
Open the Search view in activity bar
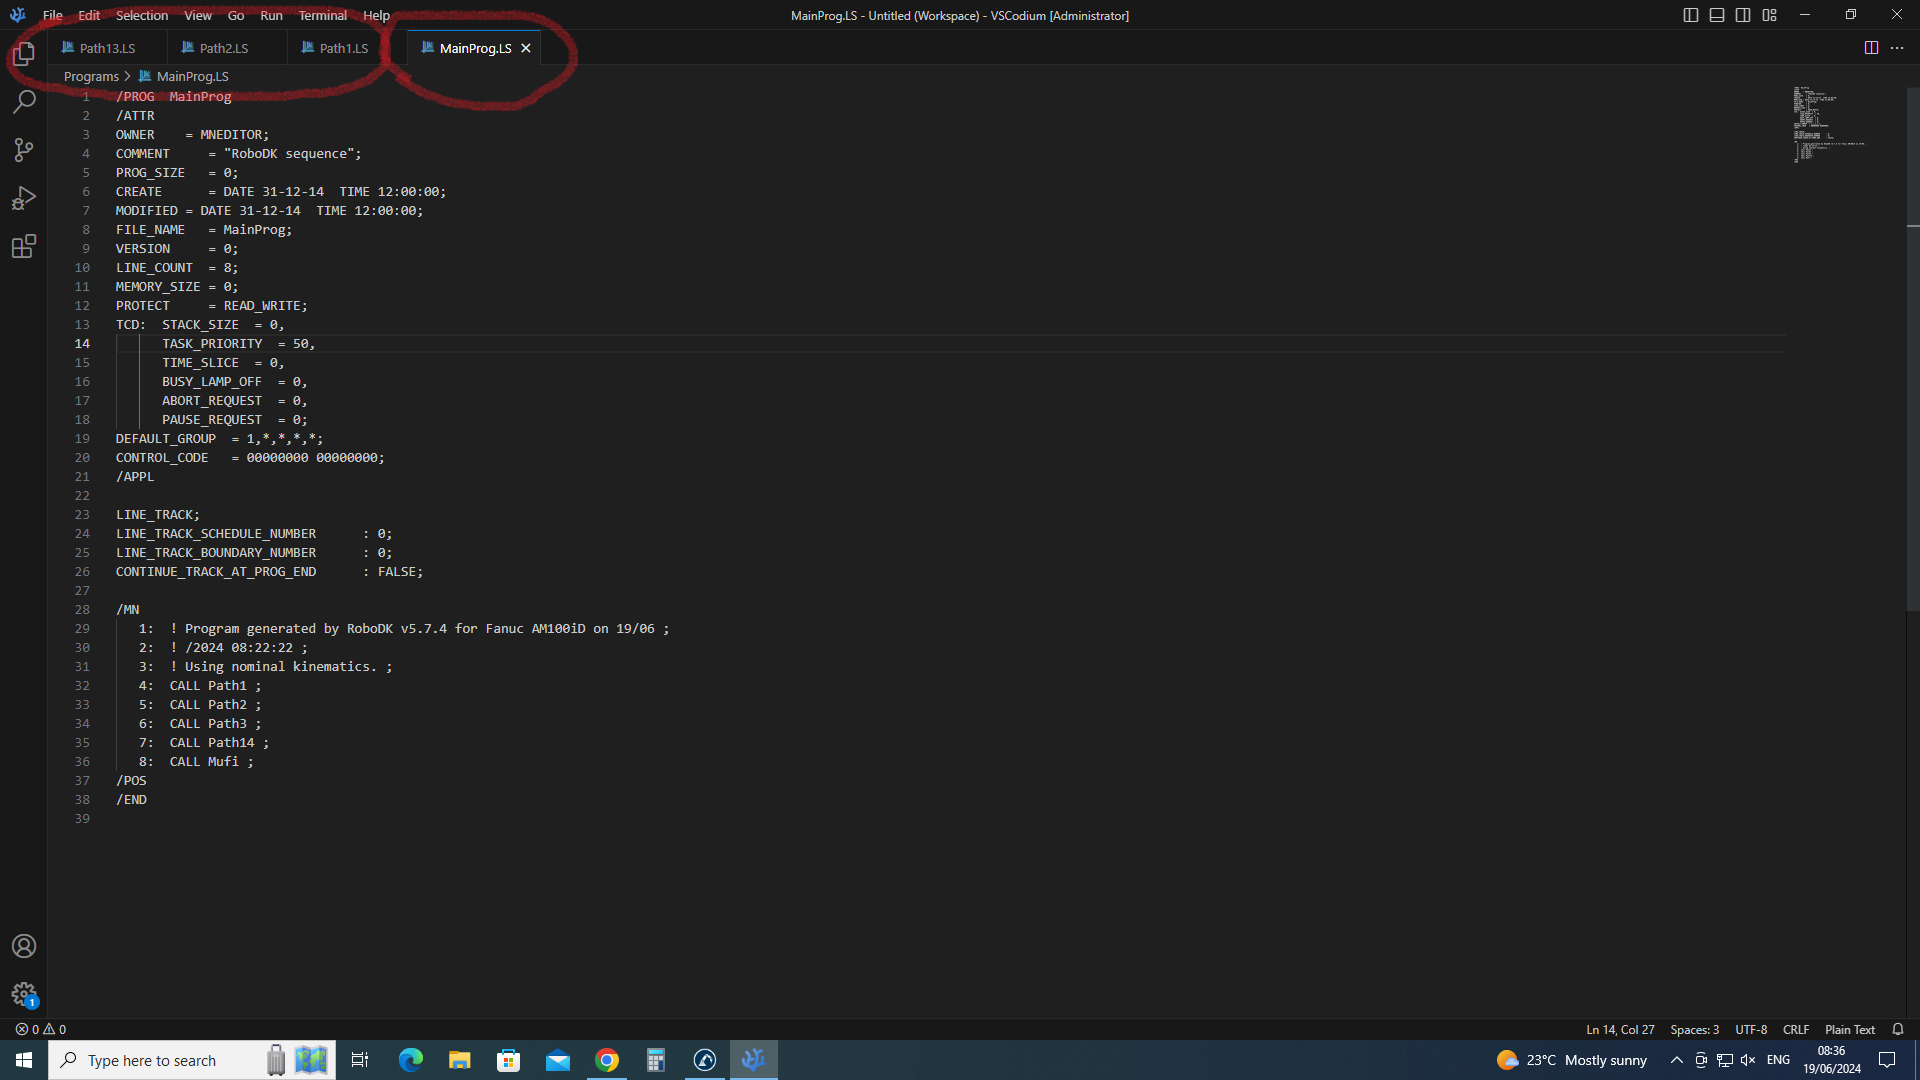[24, 102]
